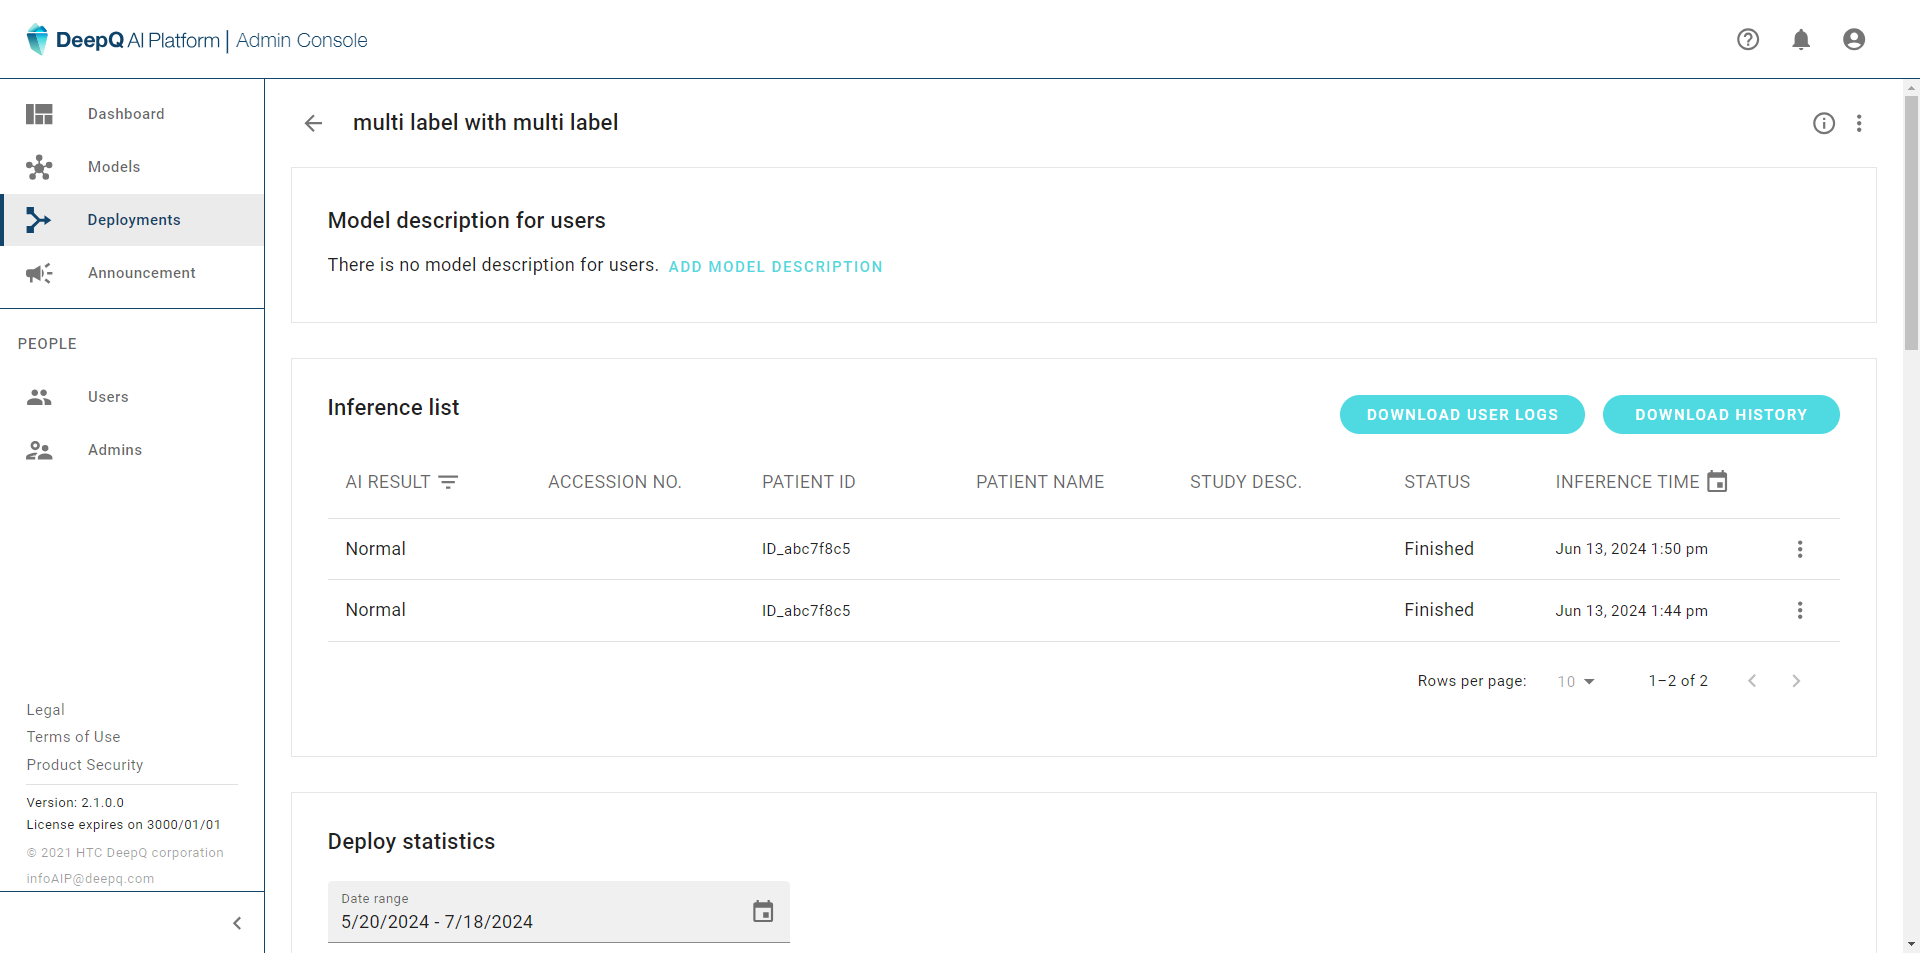Open the user account profile icon
1920x953 pixels.
click(x=1853, y=39)
